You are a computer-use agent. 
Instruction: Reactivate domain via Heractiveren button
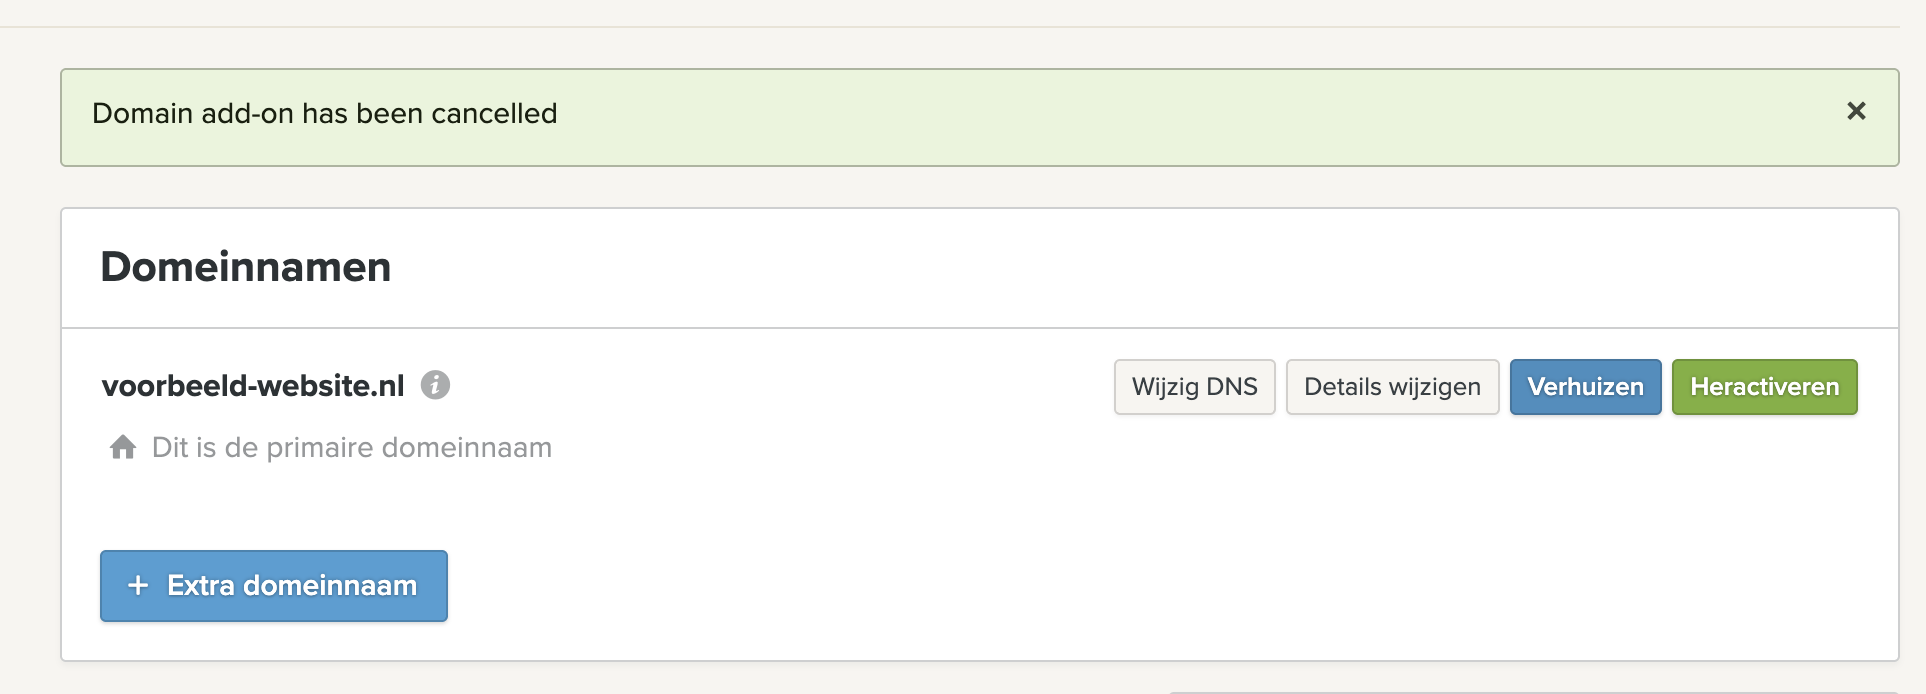(1764, 387)
